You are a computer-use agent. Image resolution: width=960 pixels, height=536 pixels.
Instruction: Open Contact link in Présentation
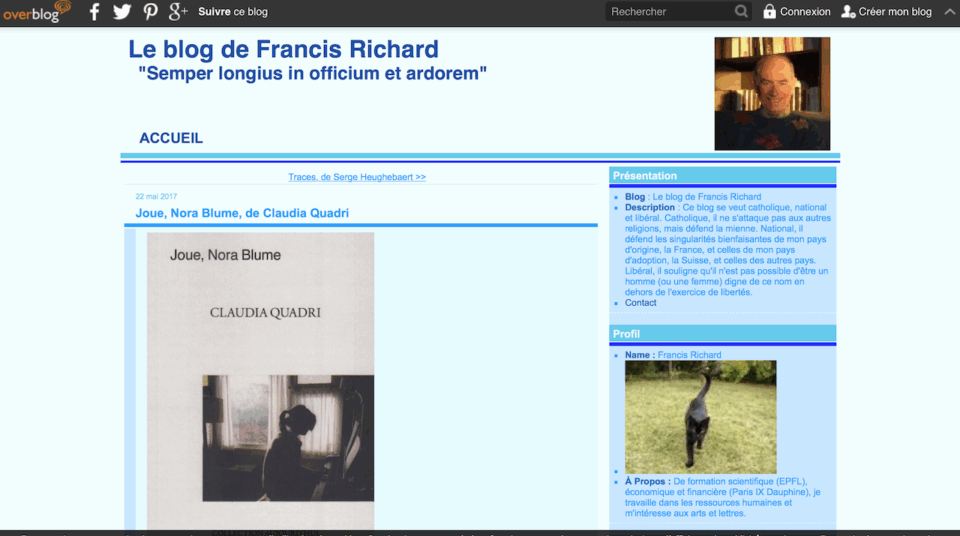pos(641,303)
